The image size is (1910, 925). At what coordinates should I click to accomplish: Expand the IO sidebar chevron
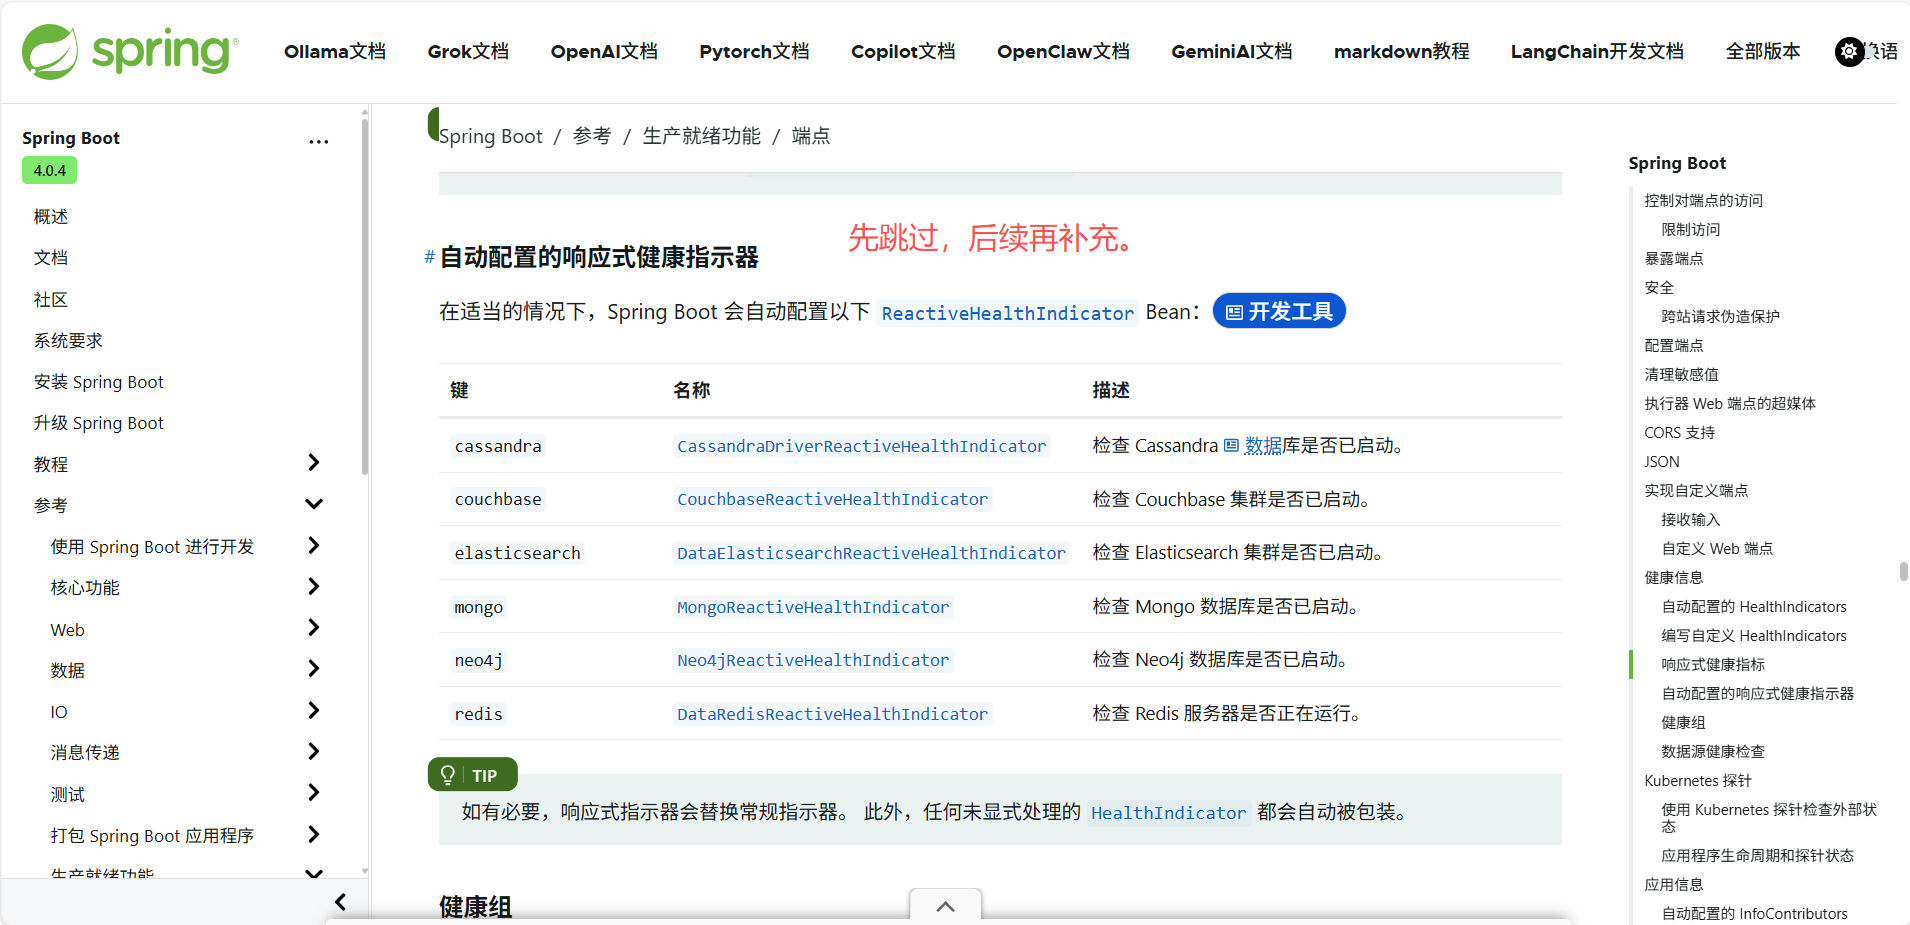[314, 710]
